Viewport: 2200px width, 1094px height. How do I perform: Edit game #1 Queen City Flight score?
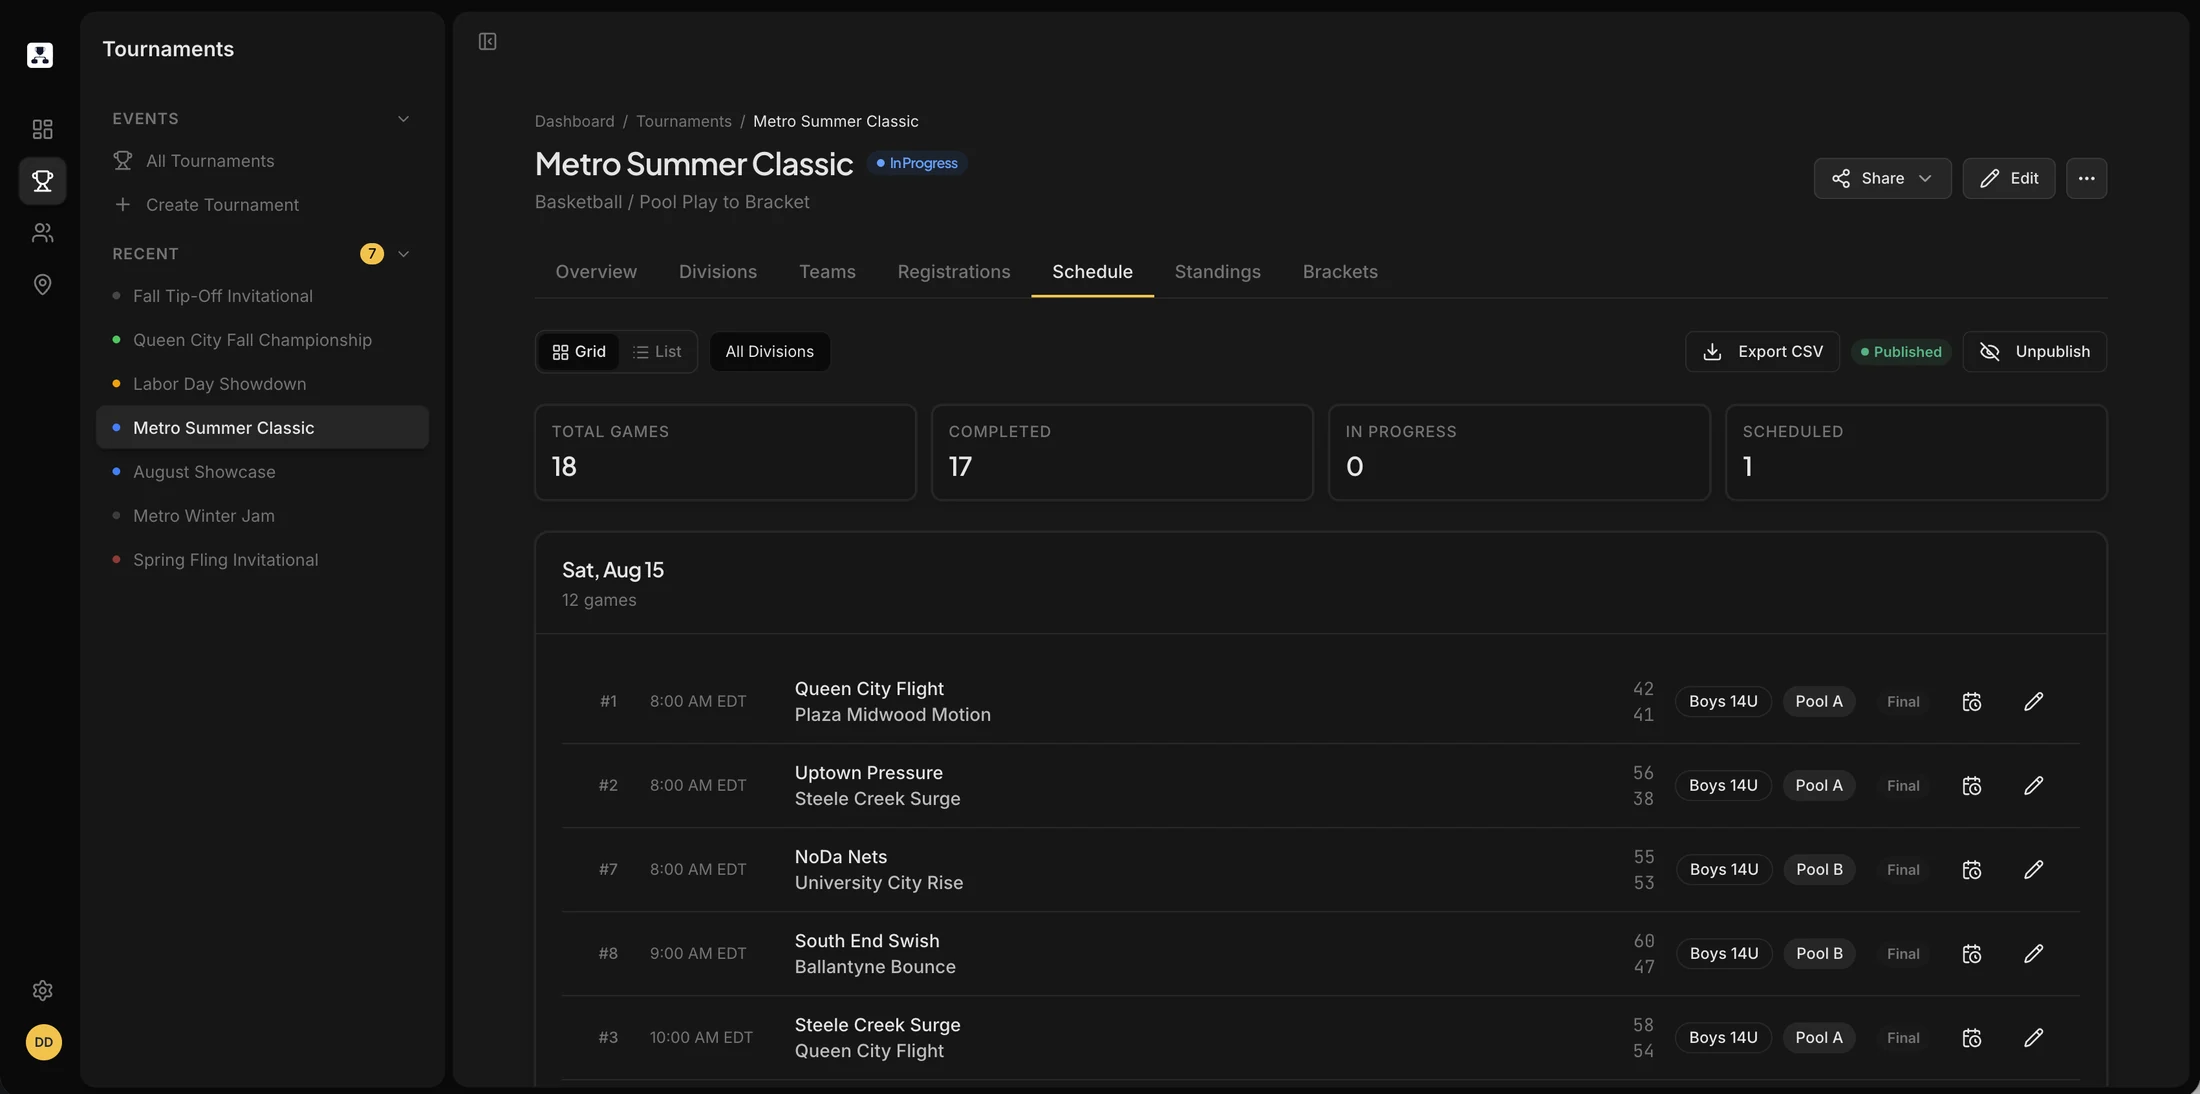coord(2033,702)
